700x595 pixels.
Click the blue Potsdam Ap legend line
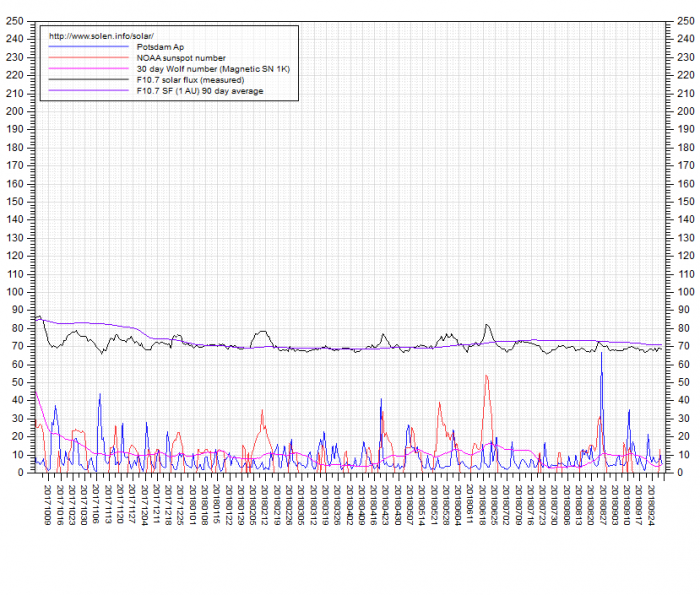(x=90, y=47)
